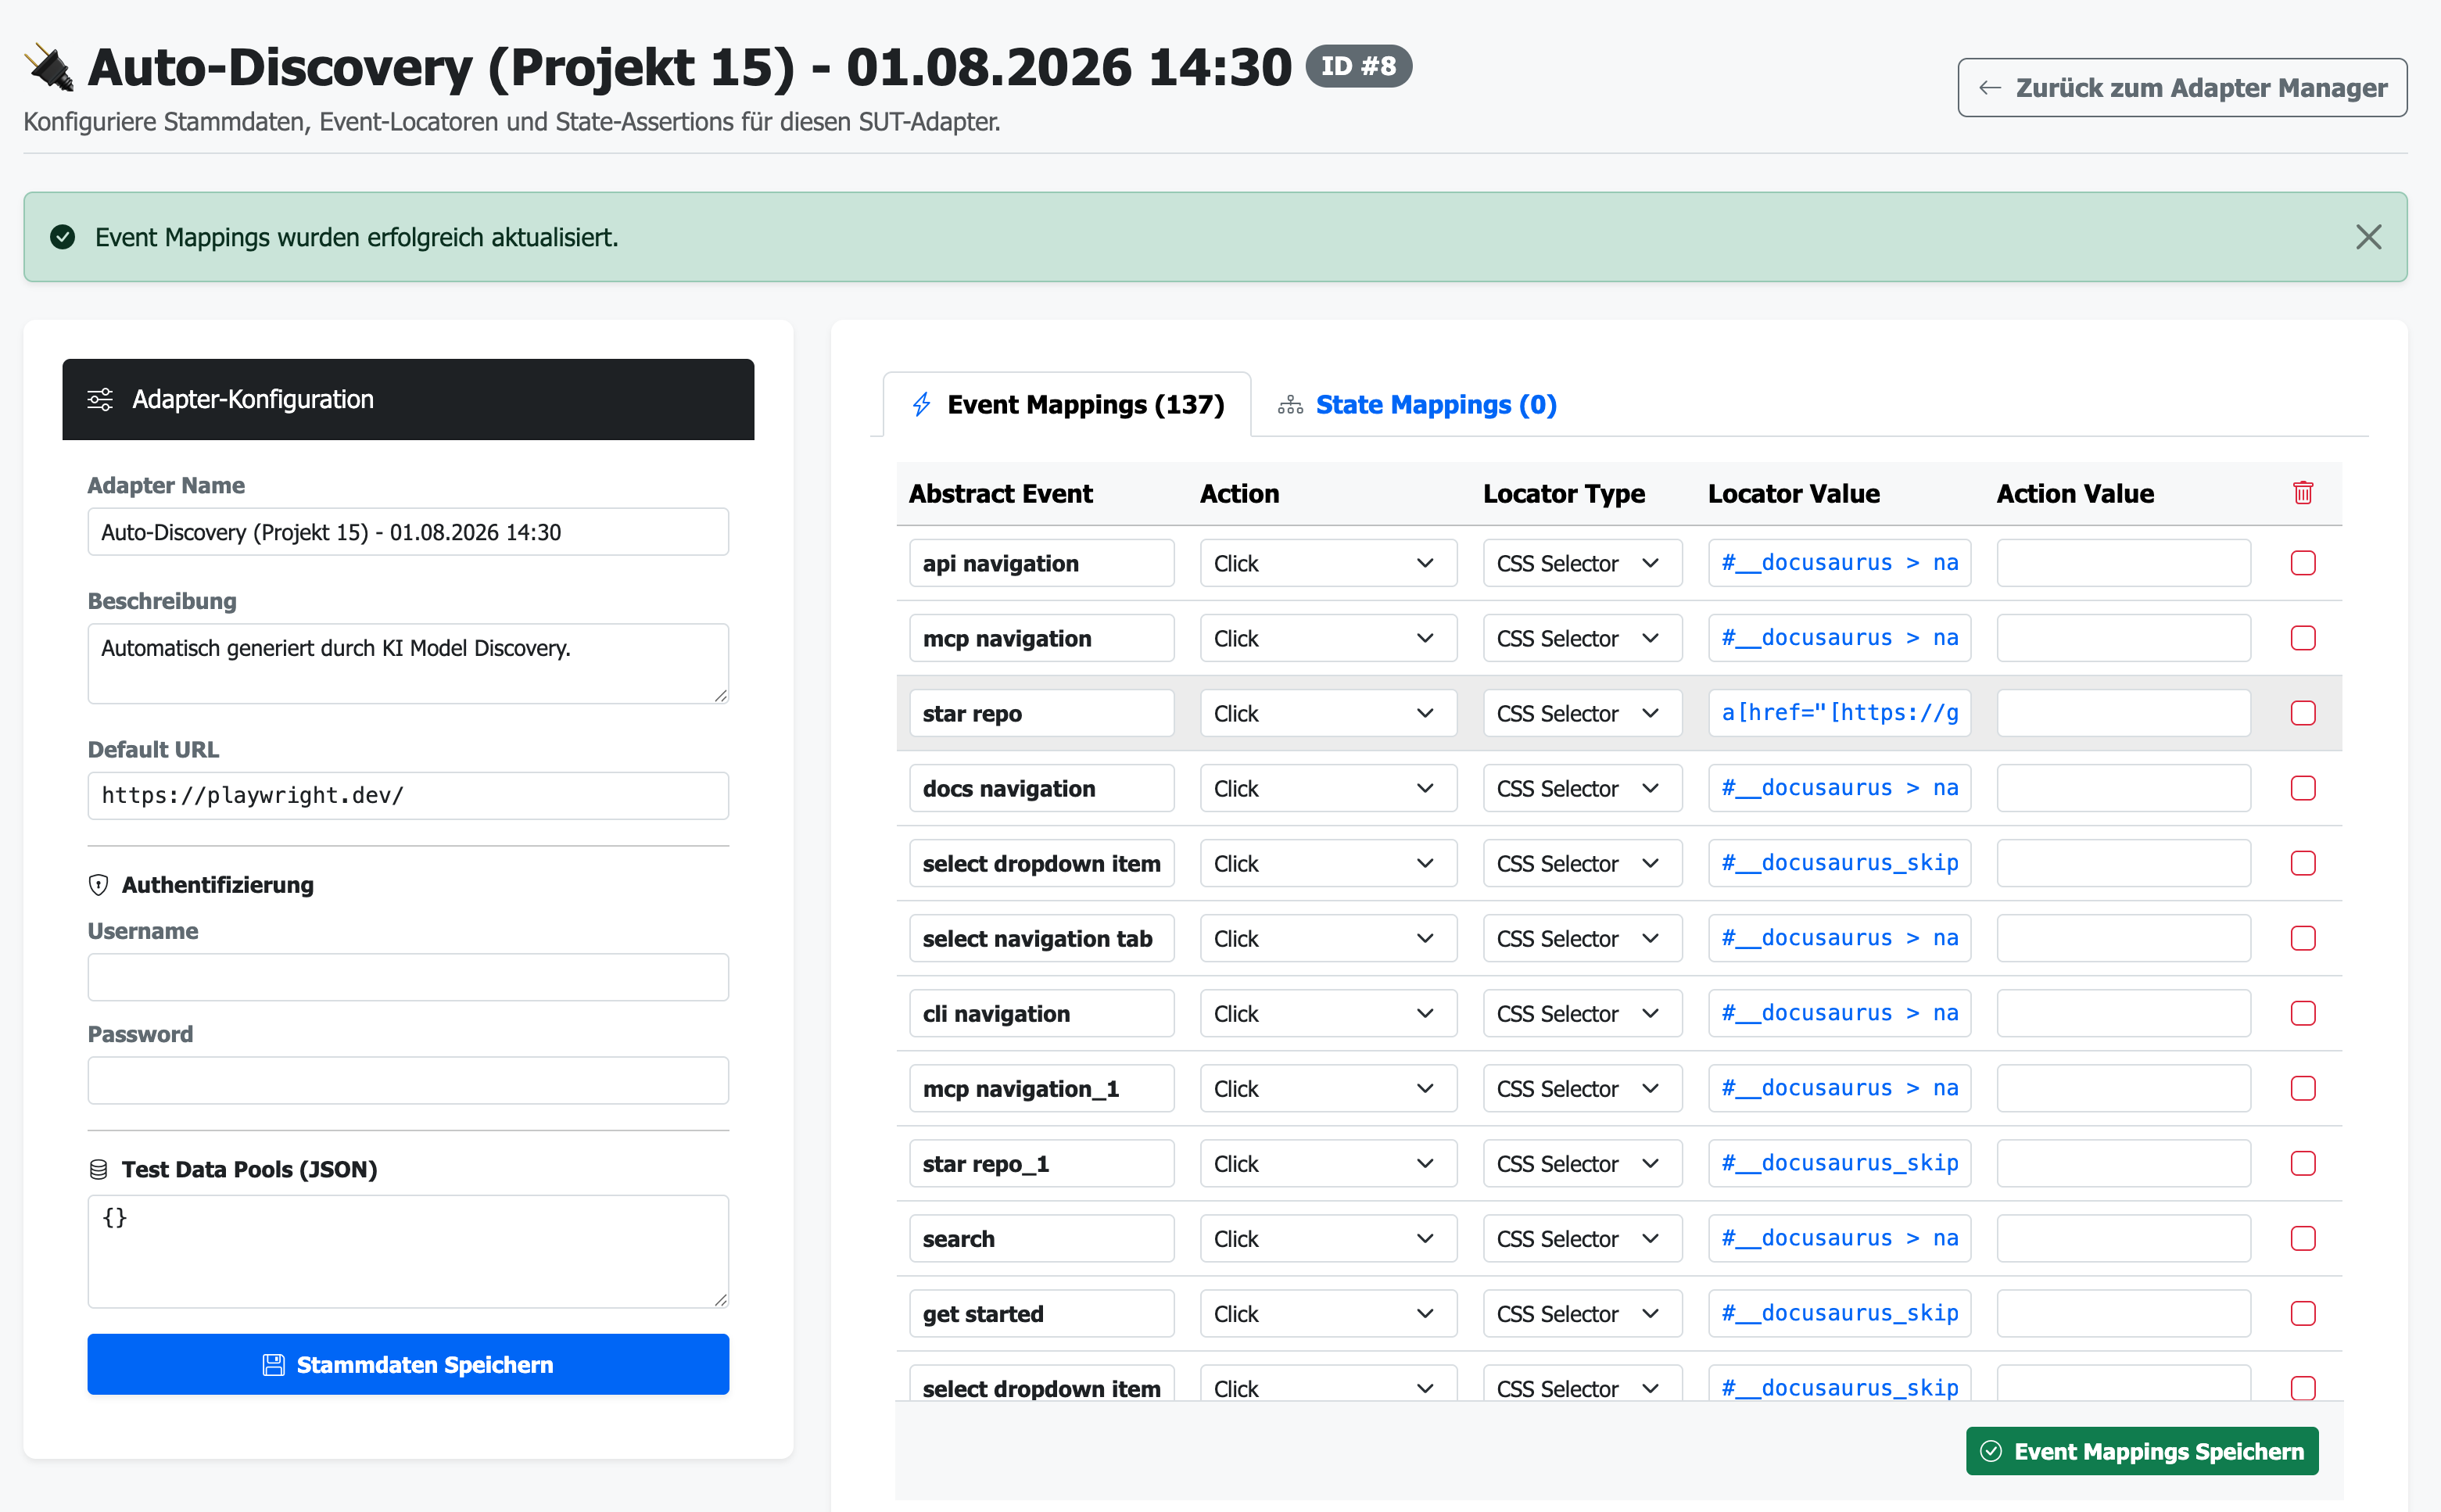The width and height of the screenshot is (2441, 1512).
Task: Click the red trash icon in table header
Action: click(x=2302, y=492)
